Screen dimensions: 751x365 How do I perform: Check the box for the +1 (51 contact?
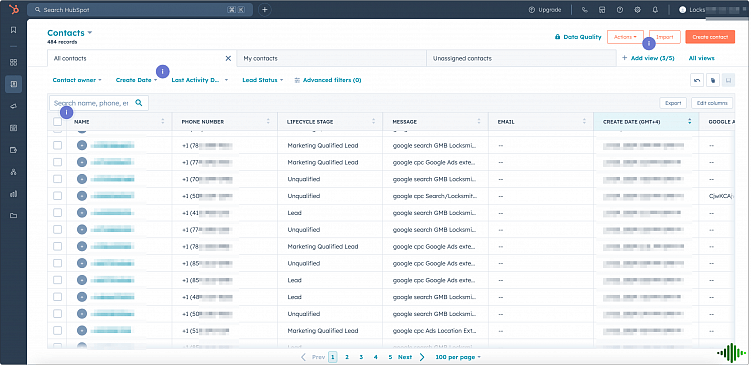tap(57, 331)
